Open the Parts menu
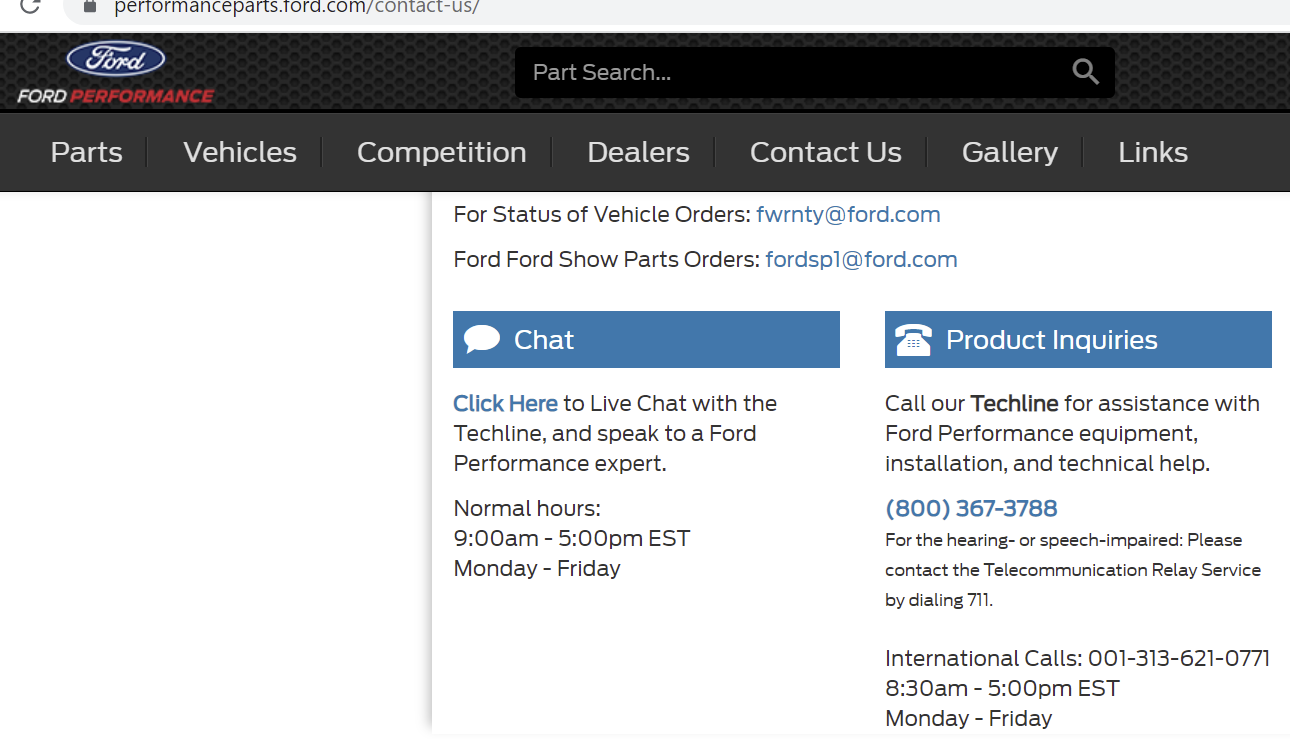The height and width of the screenshot is (739, 1290). 85,152
